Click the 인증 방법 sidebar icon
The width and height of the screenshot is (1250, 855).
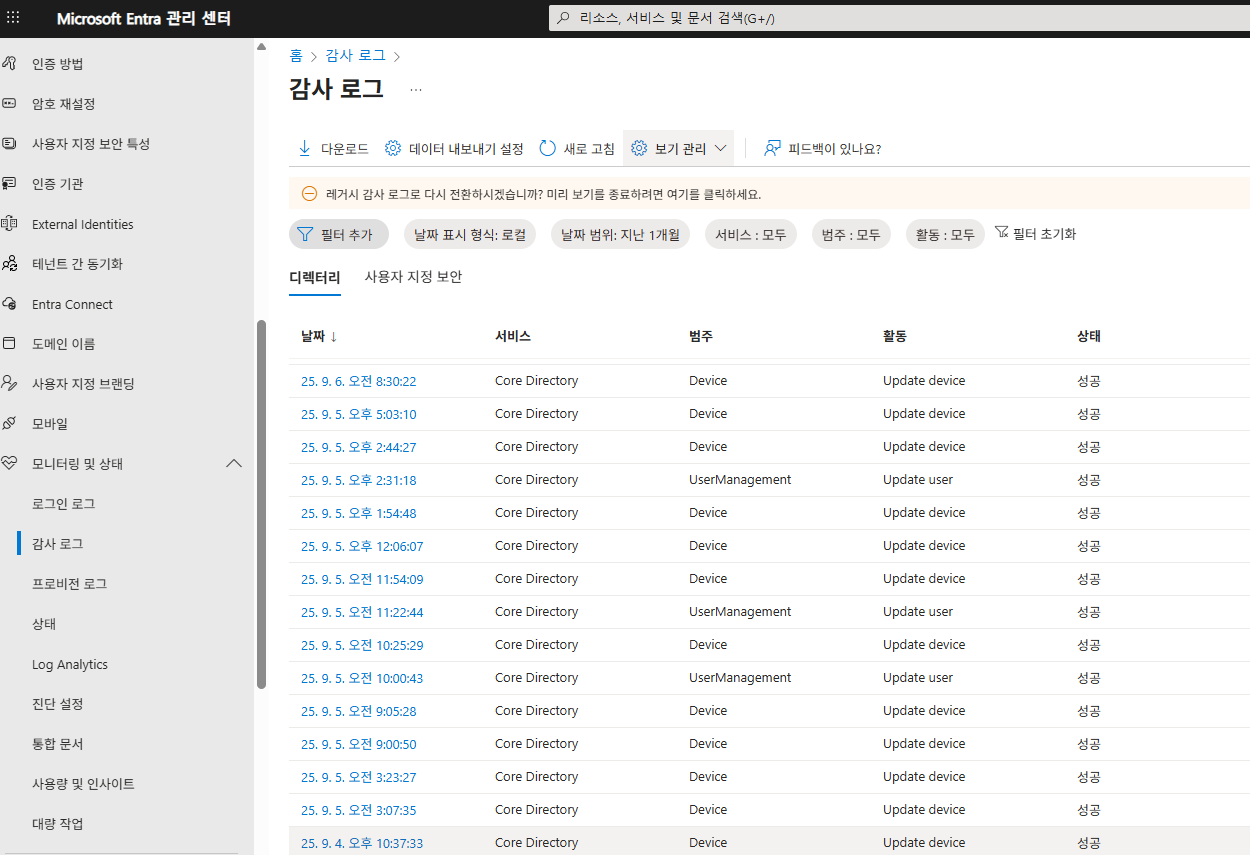[x=9, y=64]
